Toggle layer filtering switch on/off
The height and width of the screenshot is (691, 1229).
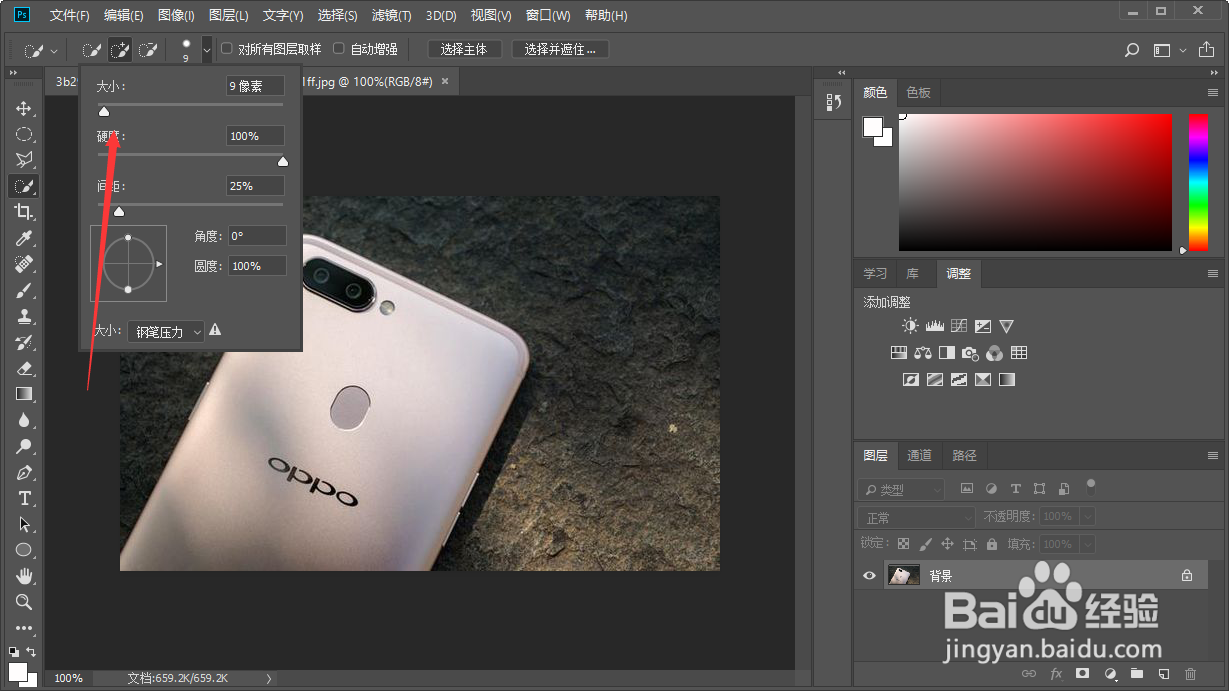tap(1091, 487)
